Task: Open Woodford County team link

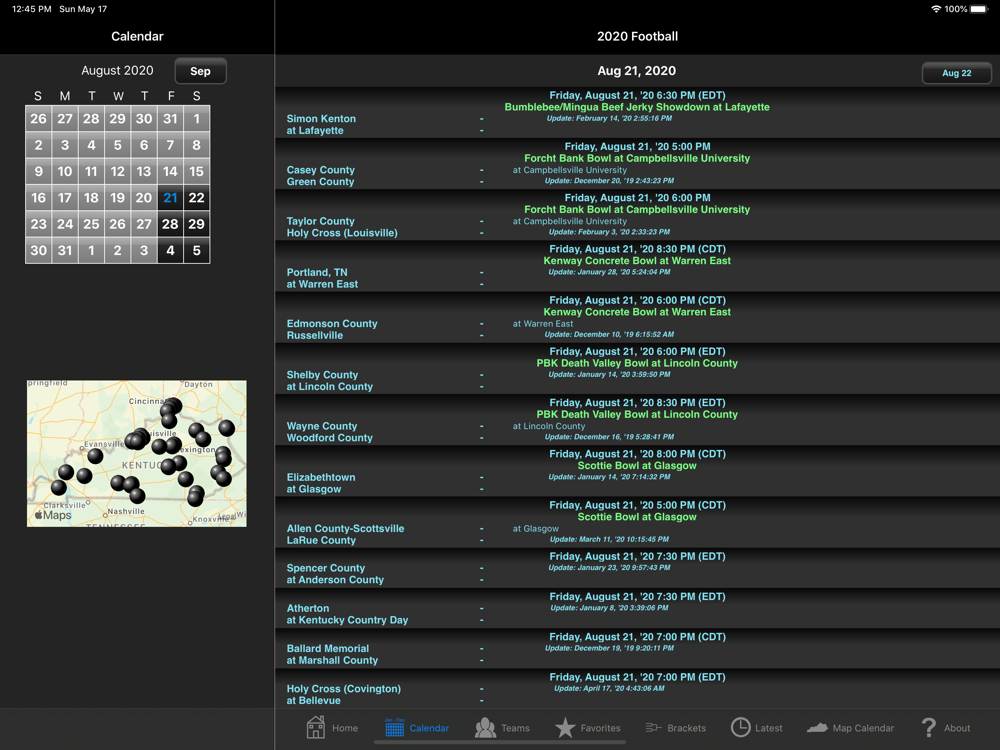Action: (329, 438)
